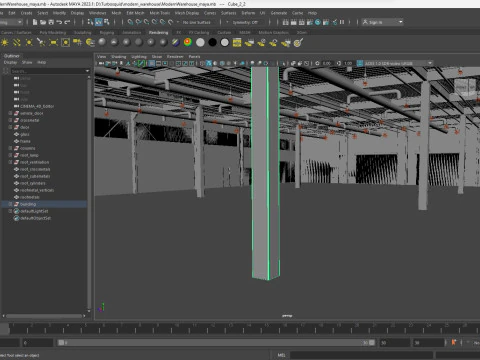
Task: Toggle snap to grids magnet icon
Action: pos(130,22)
